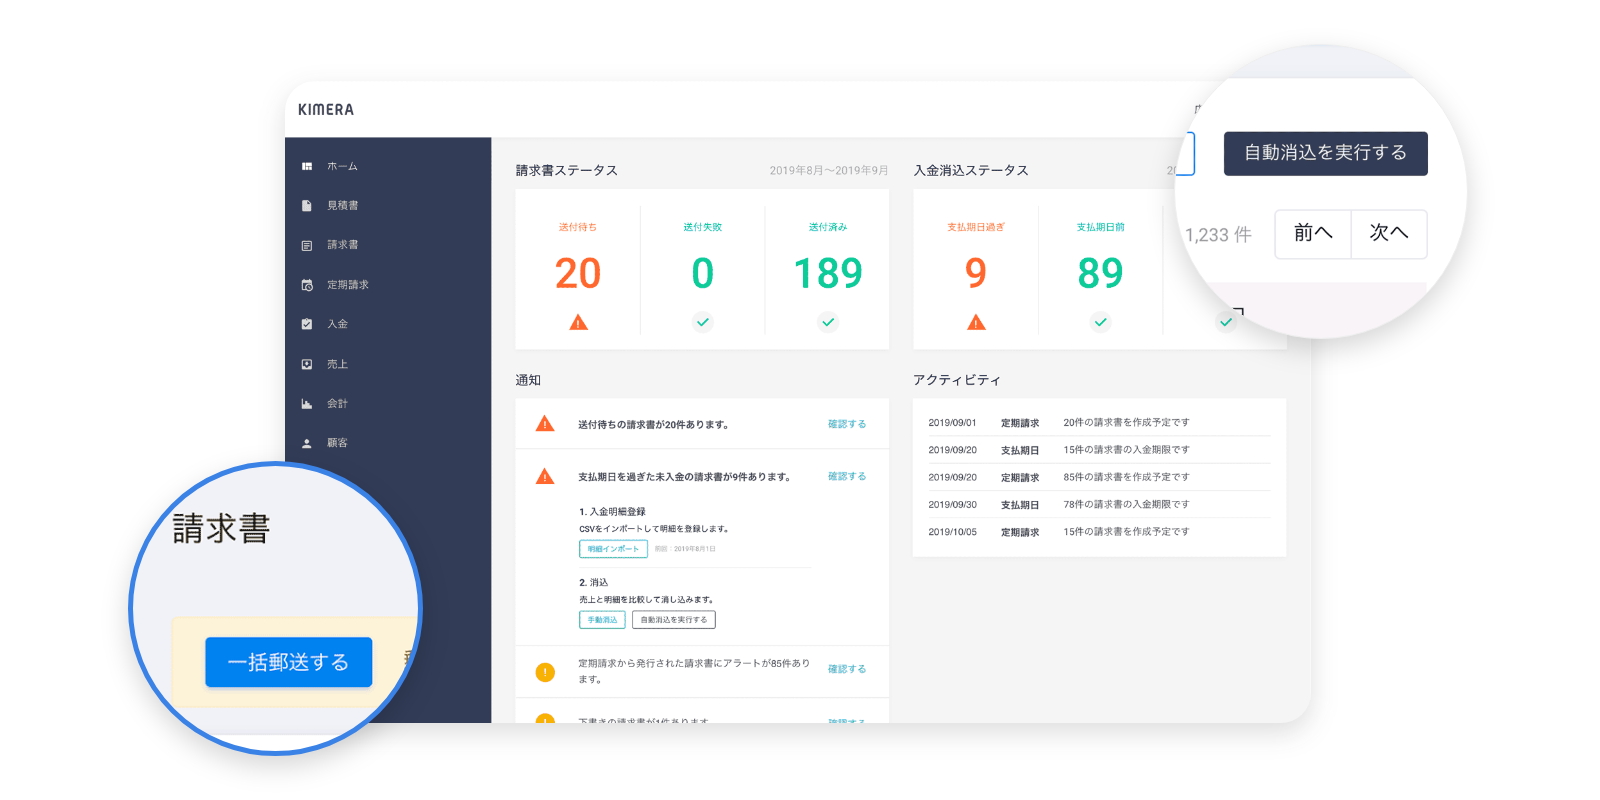1600x800 pixels.
Task: Select 売上 in the sidebar
Action: (x=337, y=364)
